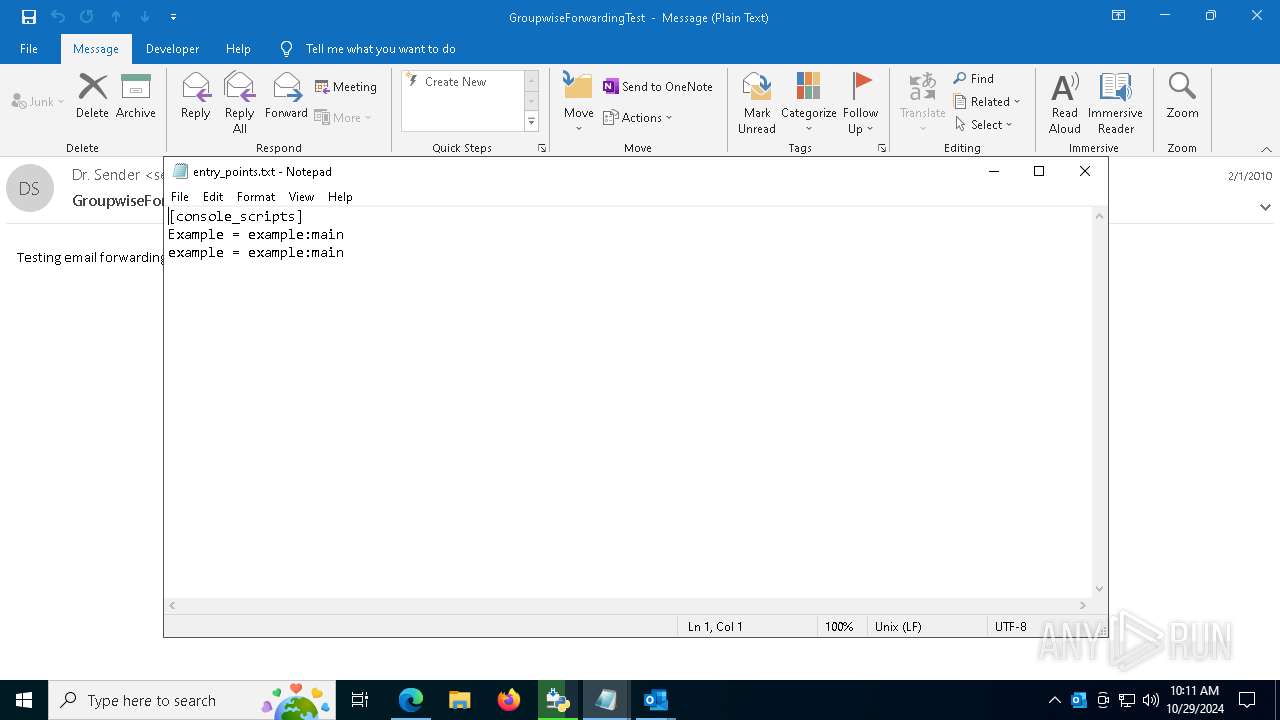Open the Tags dialog launcher
Viewport: 1280px width, 720px height.
point(882,148)
